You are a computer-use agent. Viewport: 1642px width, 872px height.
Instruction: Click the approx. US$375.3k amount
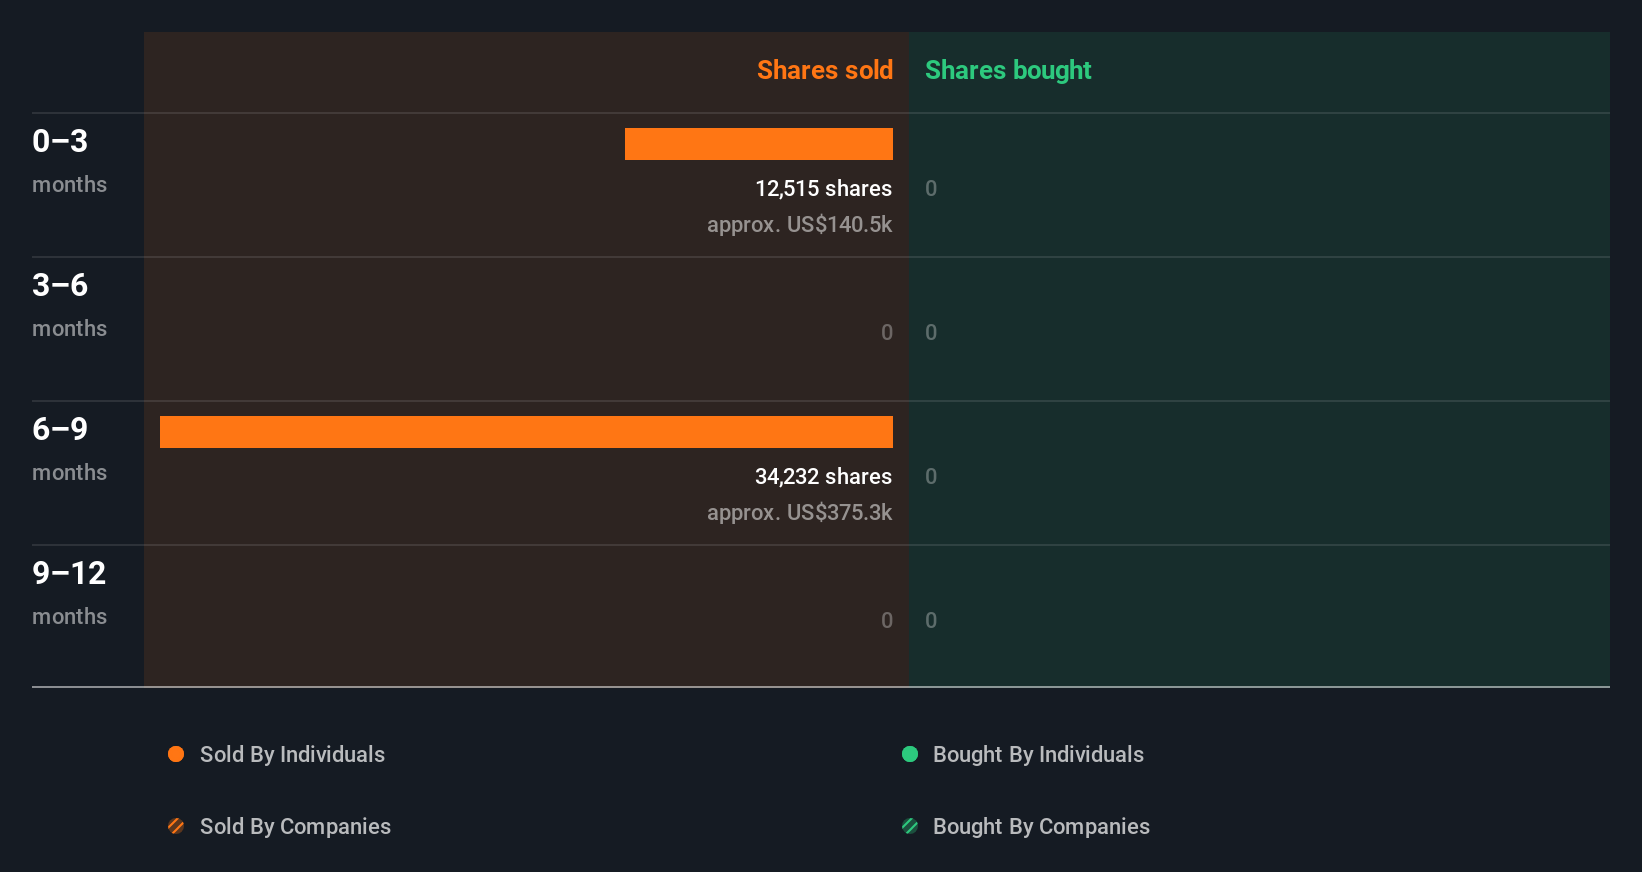pos(799,513)
